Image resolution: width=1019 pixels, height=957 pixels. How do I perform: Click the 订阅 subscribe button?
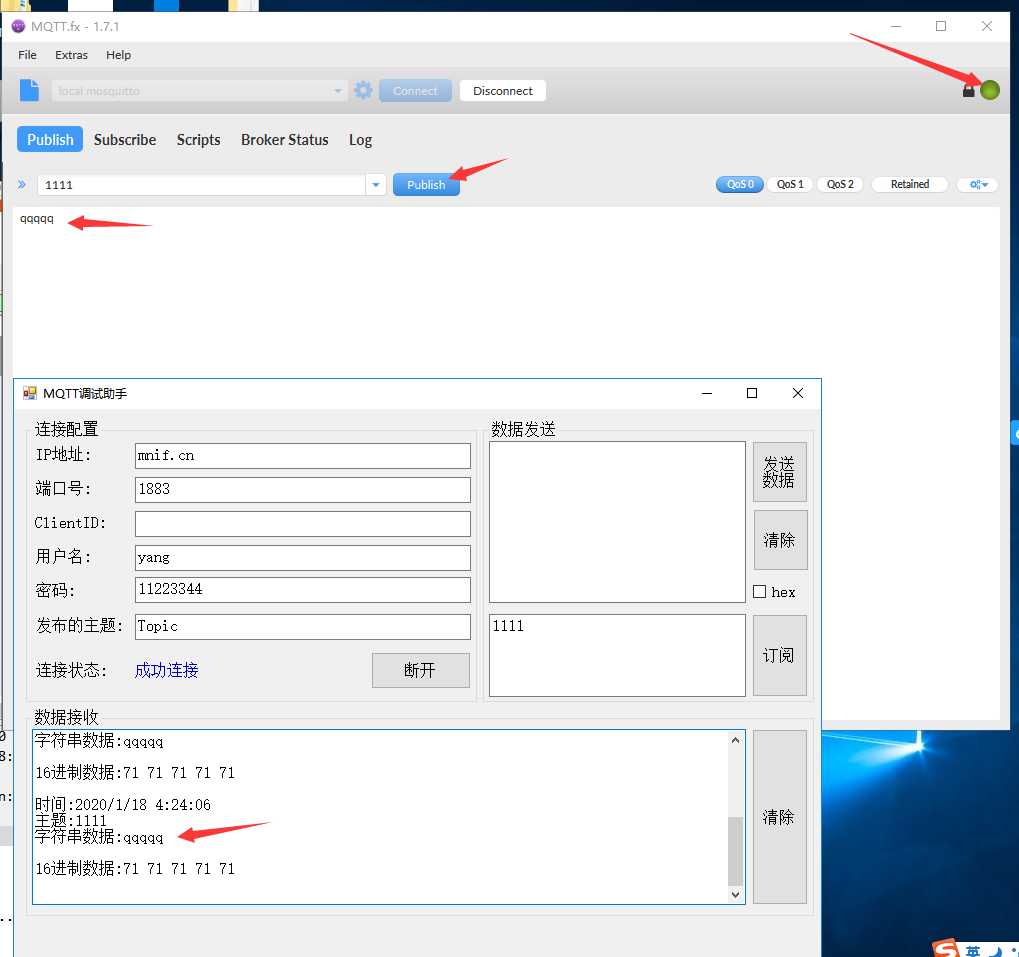click(779, 655)
